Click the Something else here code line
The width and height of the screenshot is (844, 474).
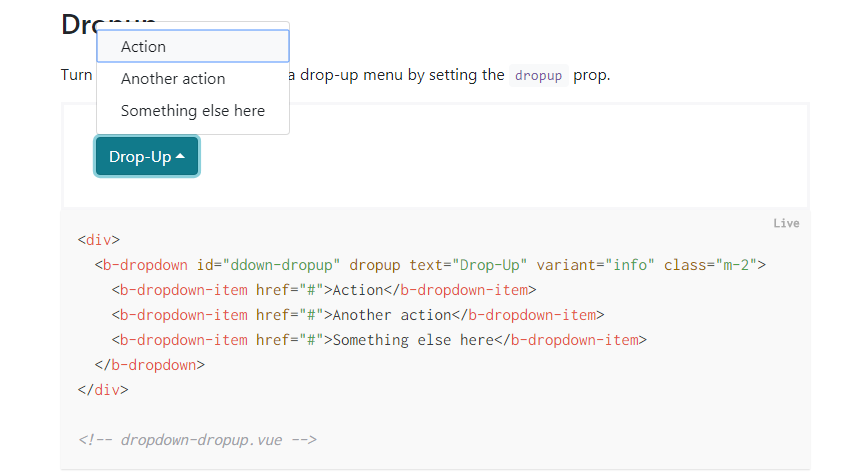379,340
